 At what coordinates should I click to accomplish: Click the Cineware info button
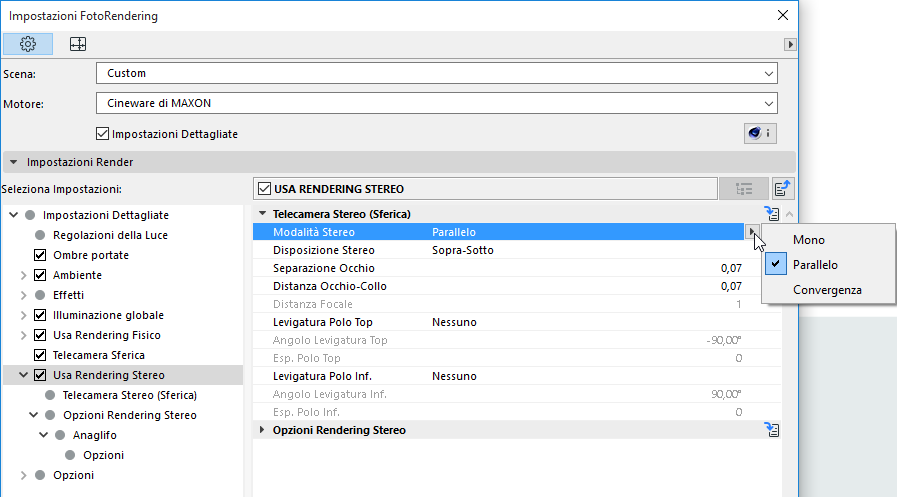760,133
